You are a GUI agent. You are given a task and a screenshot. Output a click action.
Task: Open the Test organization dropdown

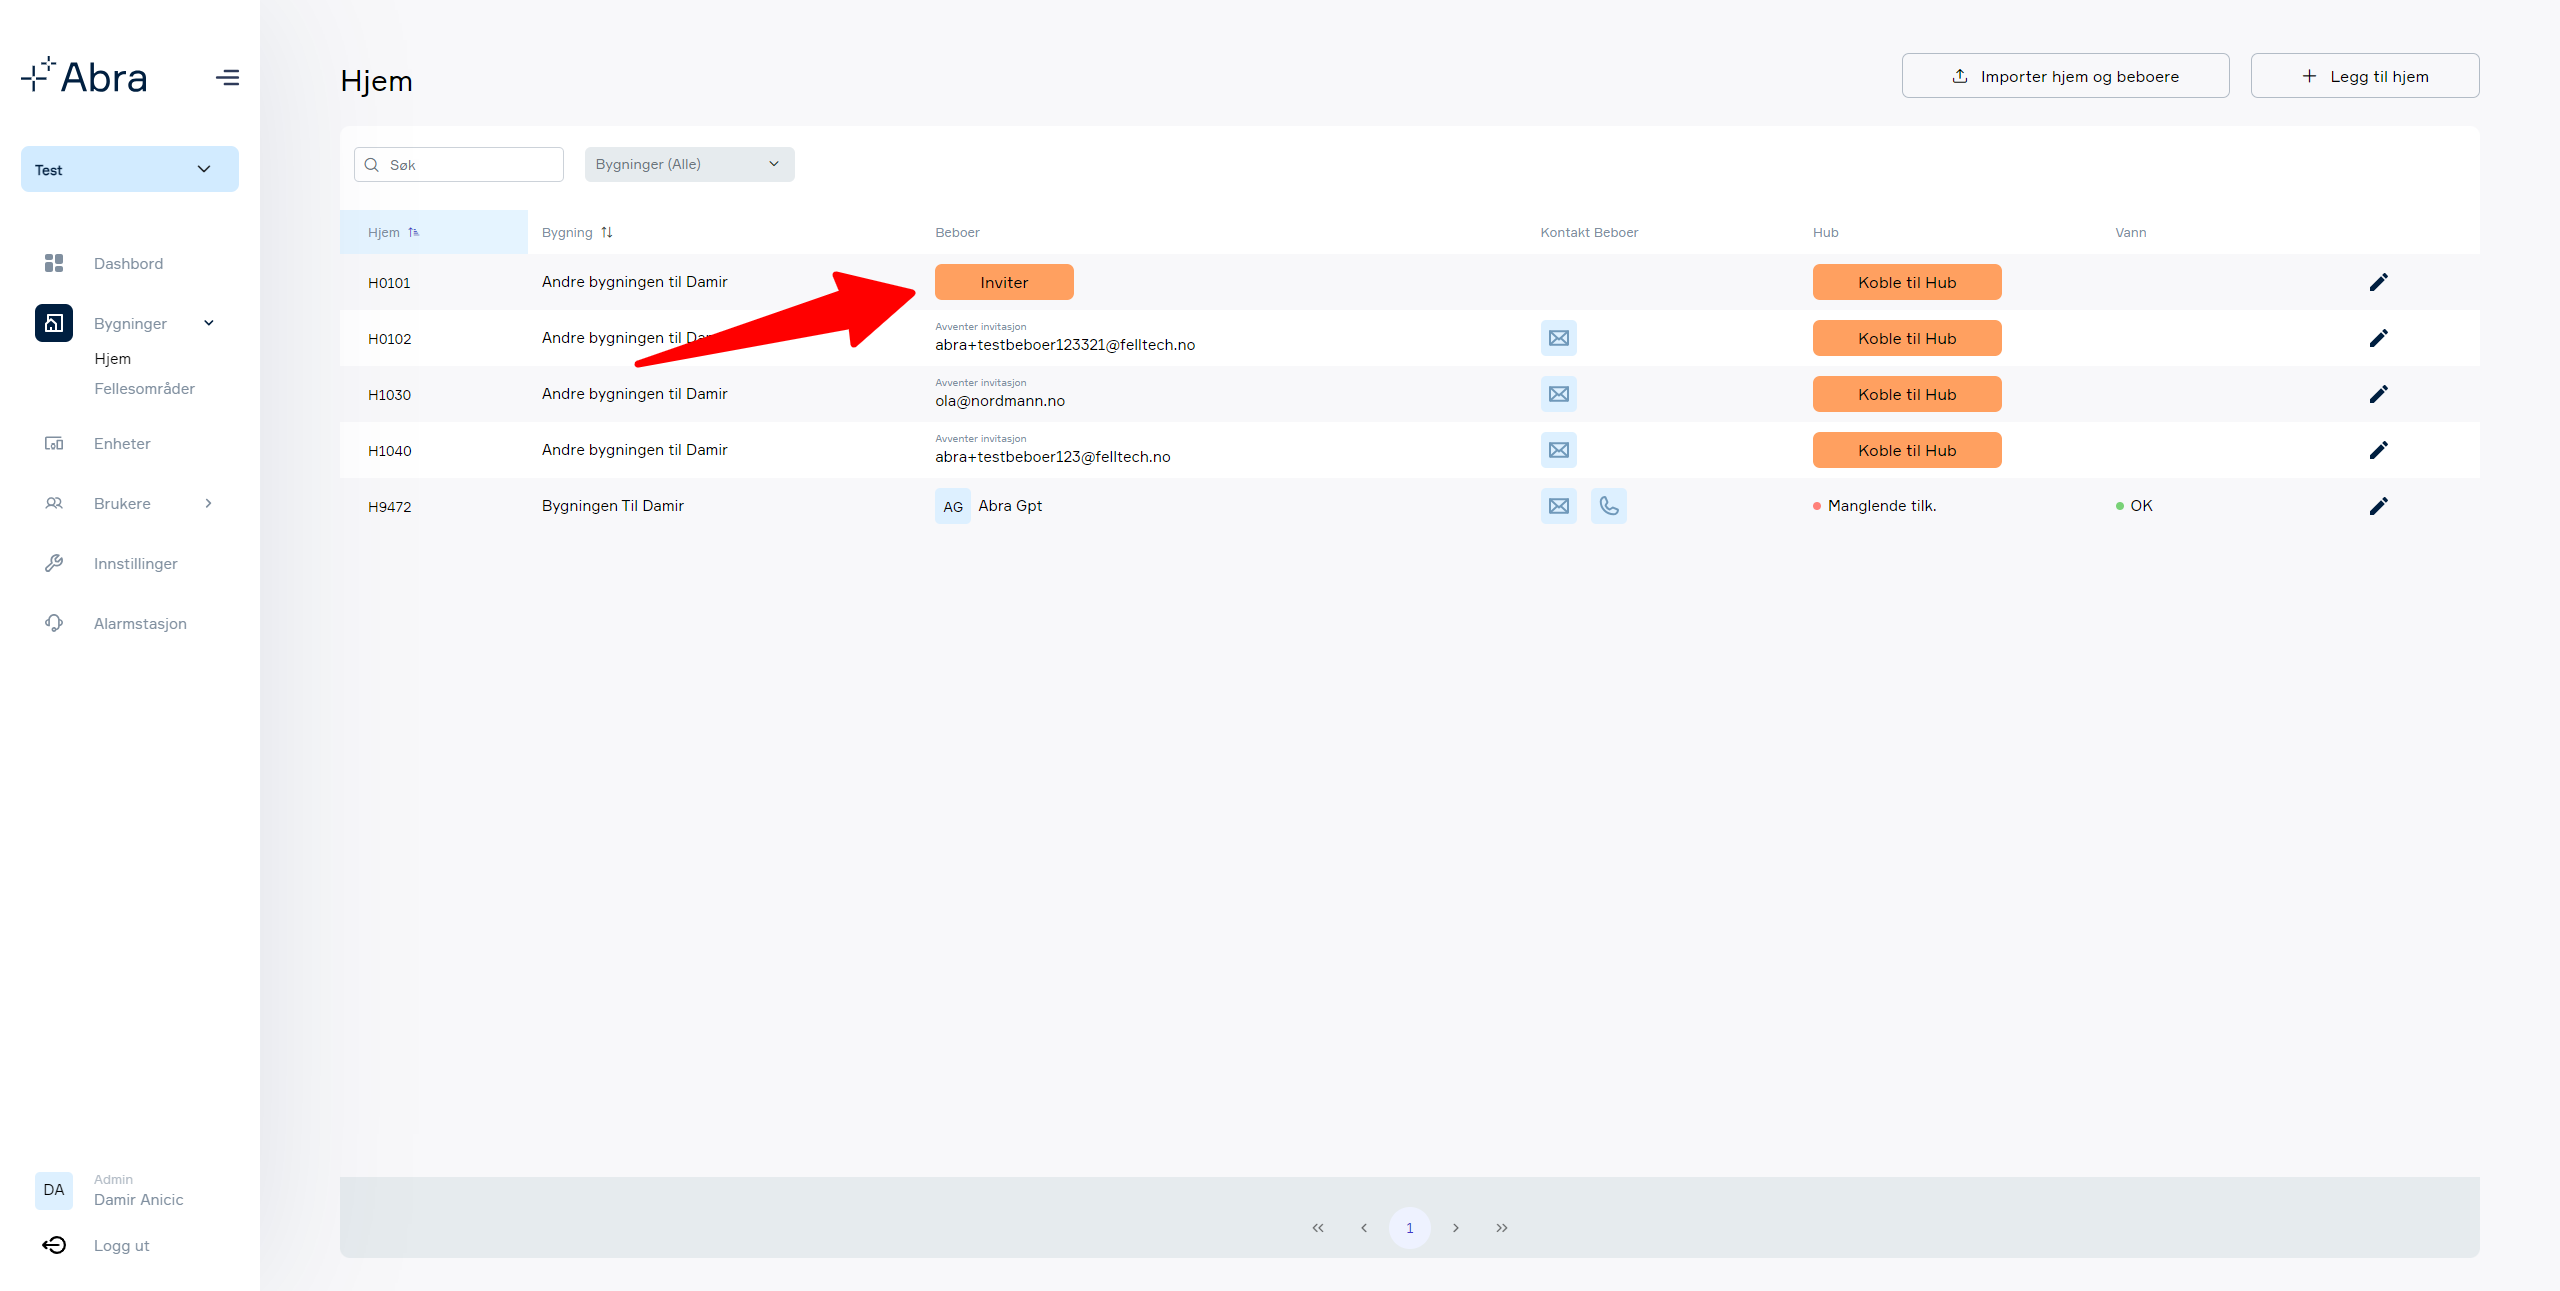pos(130,169)
